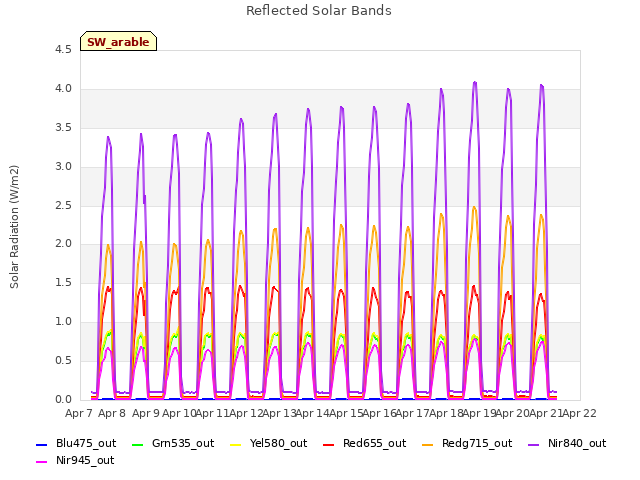Image resolution: width=640 pixels, height=480 pixels.
Task: Click the red Red655_out legend color marker
Action: [x=329, y=444]
